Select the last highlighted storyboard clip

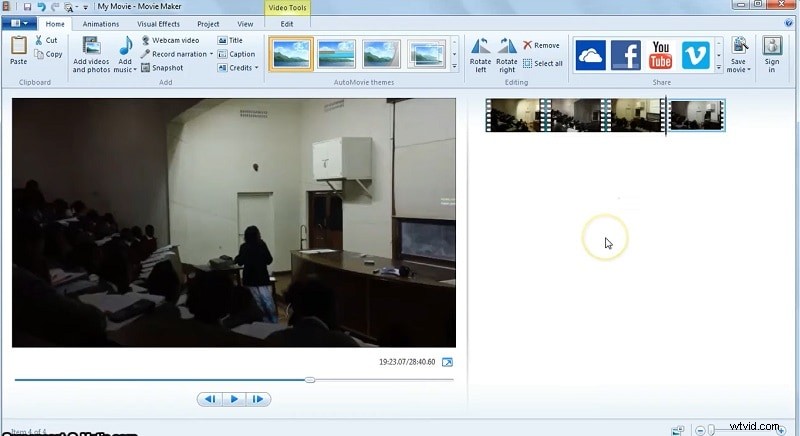(x=696, y=116)
